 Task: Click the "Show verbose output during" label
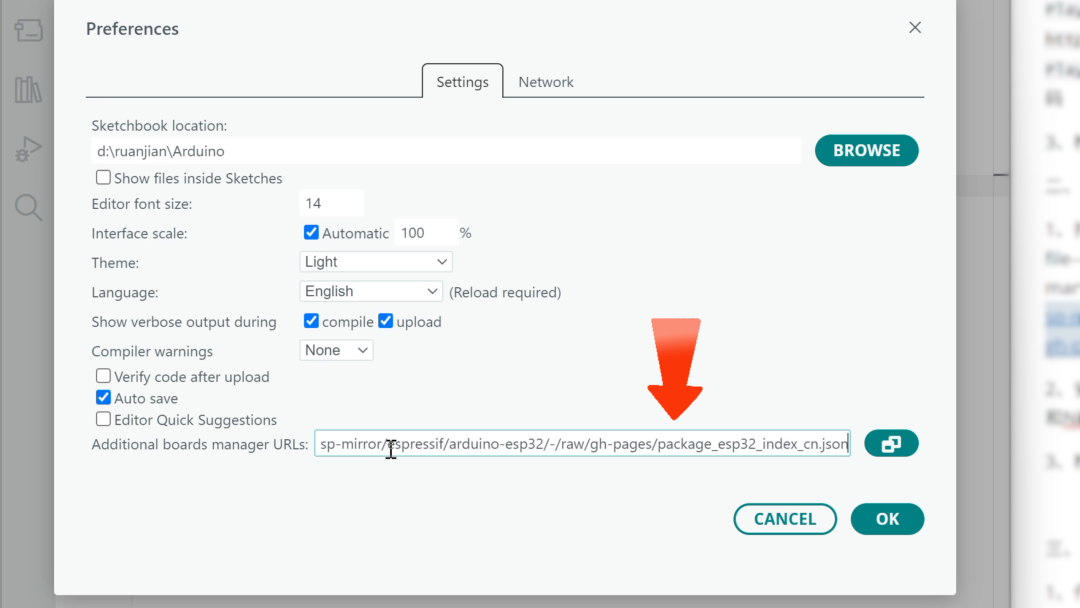point(184,322)
